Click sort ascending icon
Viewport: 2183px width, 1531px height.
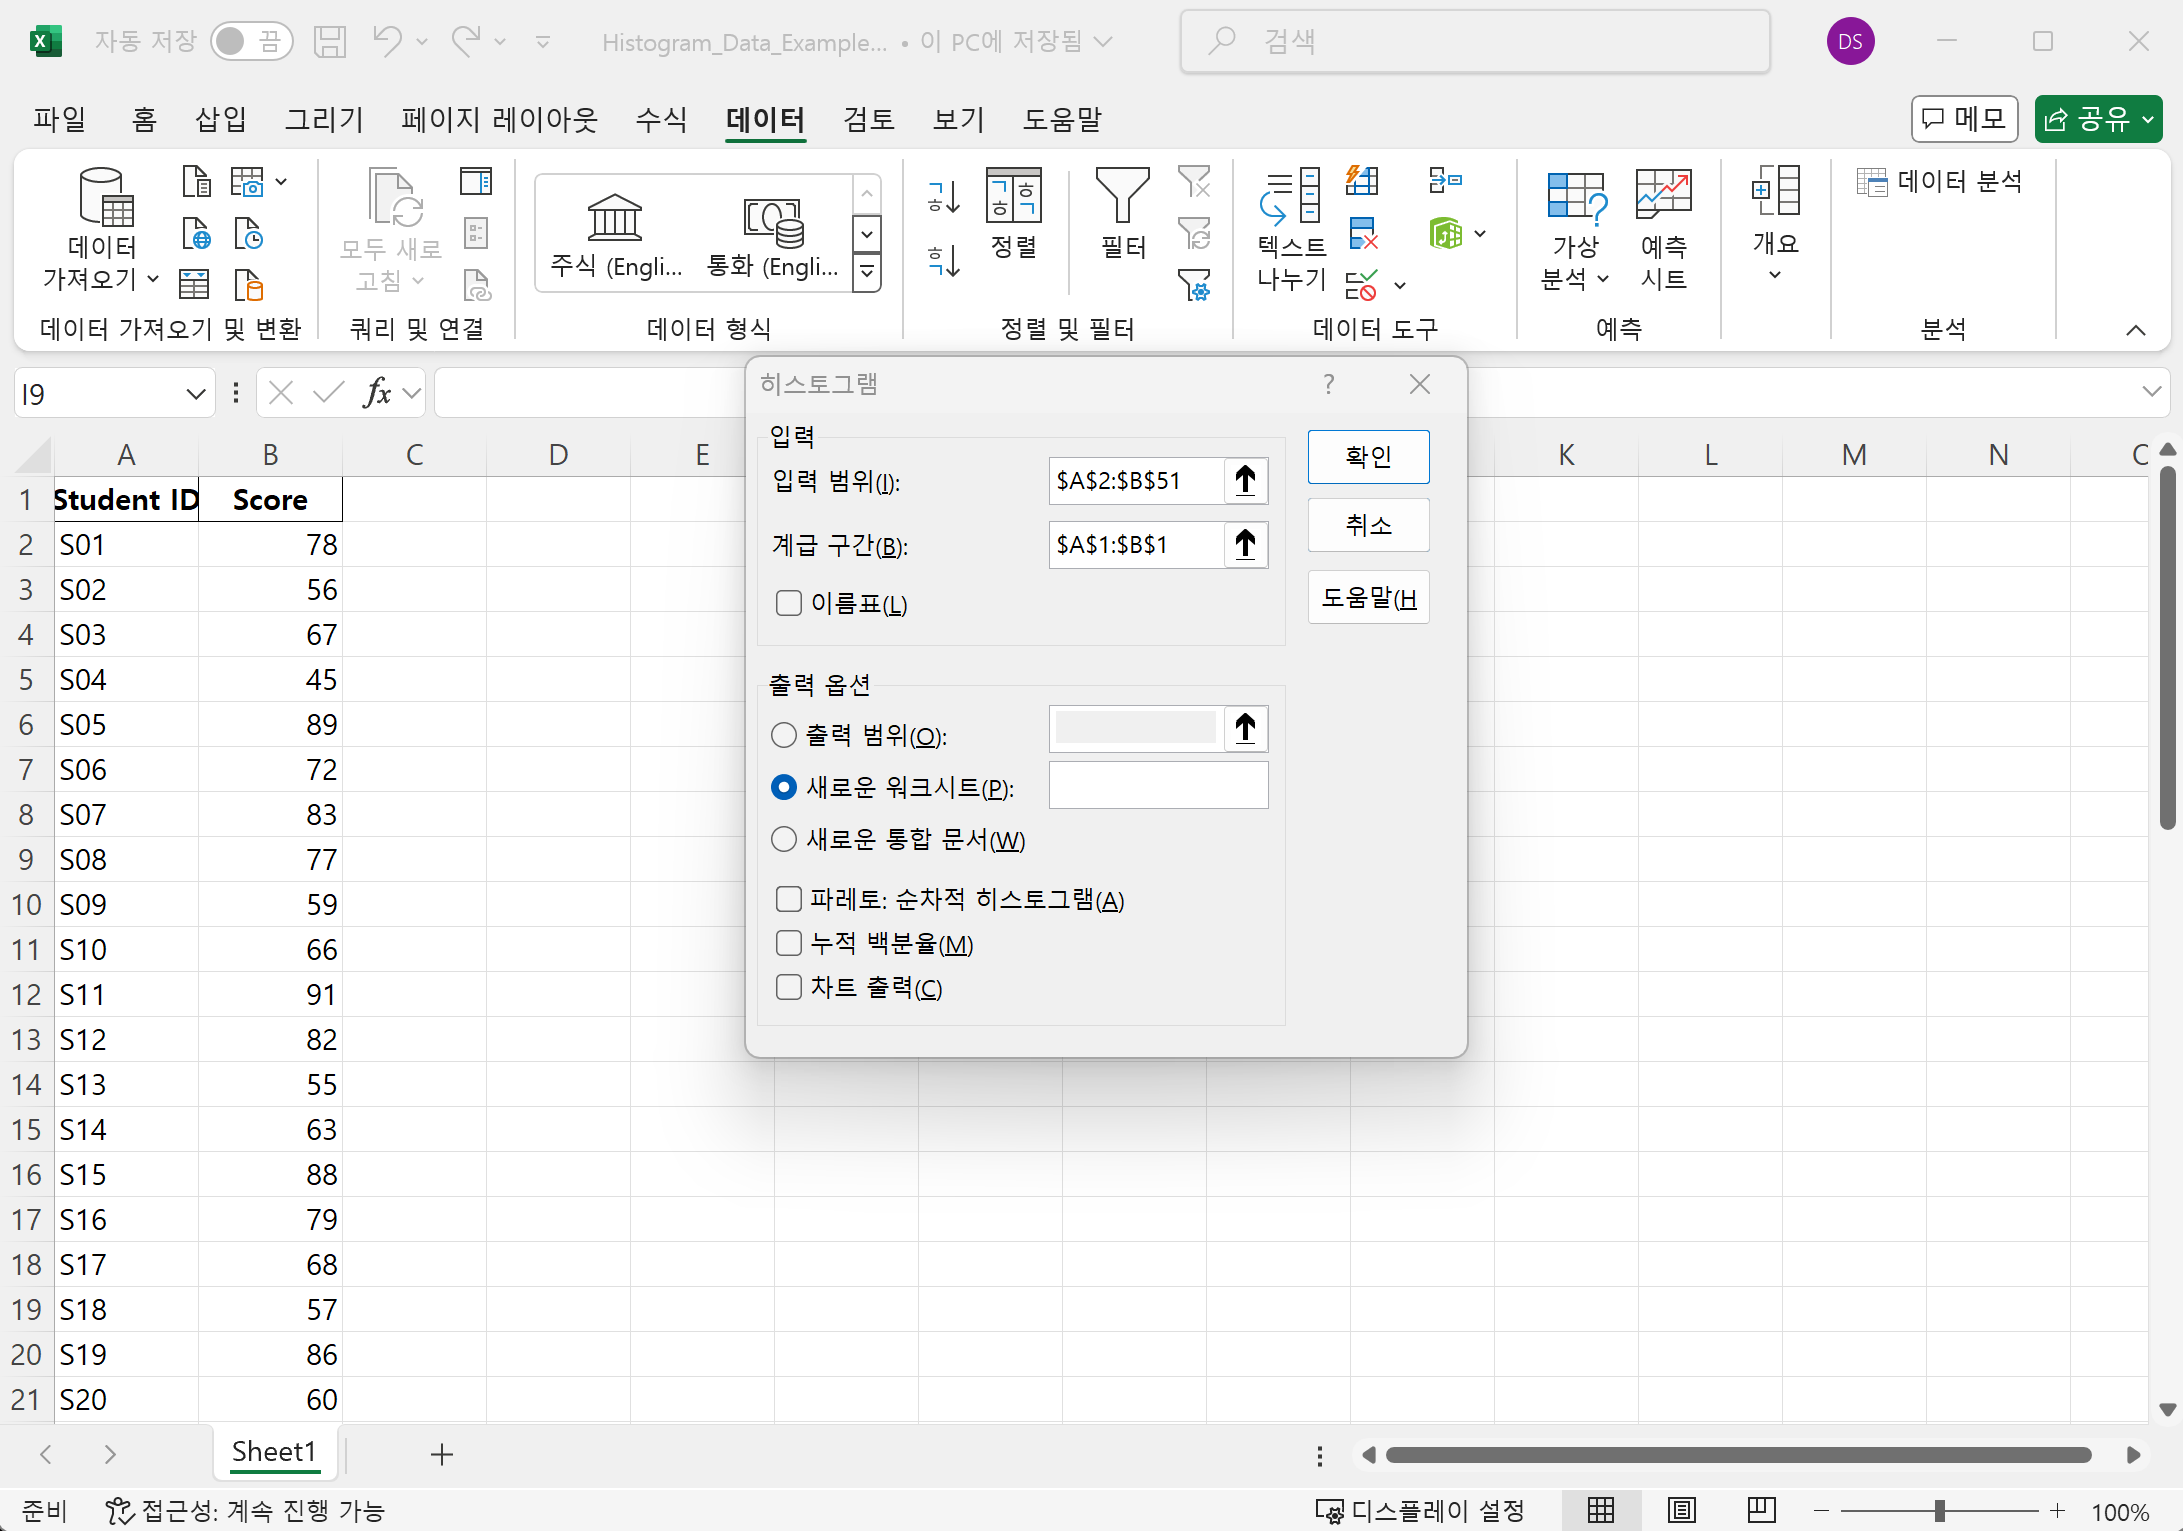pyautogui.click(x=944, y=197)
